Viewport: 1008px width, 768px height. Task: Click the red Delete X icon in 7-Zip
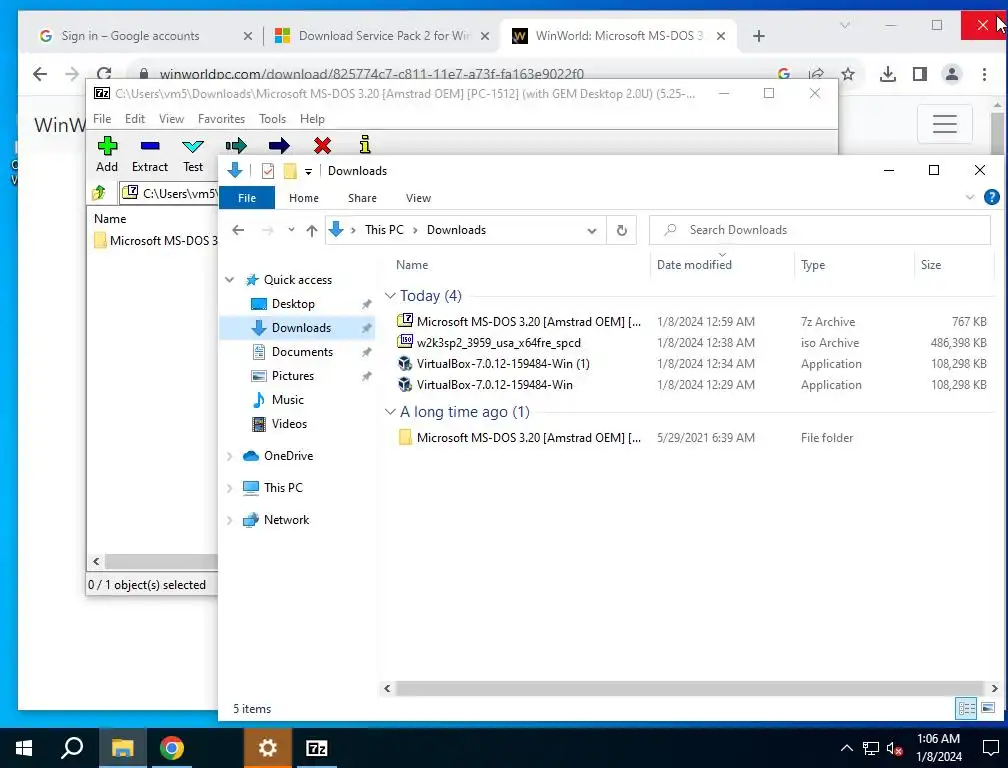(322, 146)
